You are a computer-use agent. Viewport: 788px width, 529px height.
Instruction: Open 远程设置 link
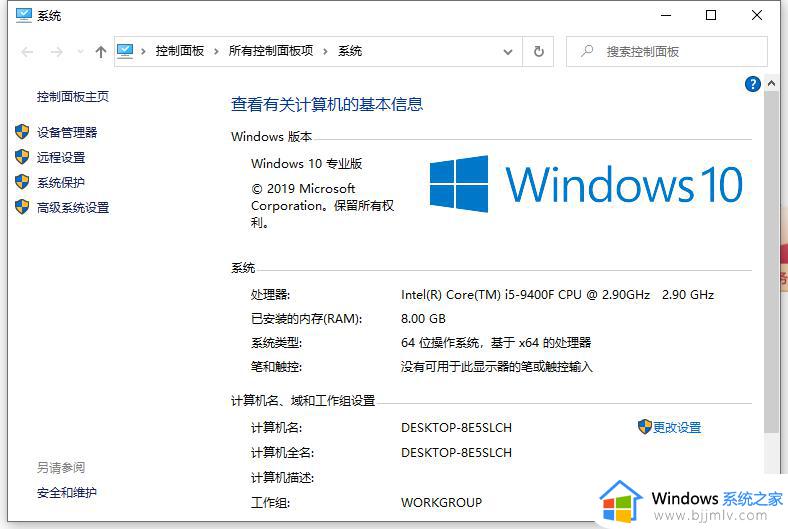click(61, 157)
